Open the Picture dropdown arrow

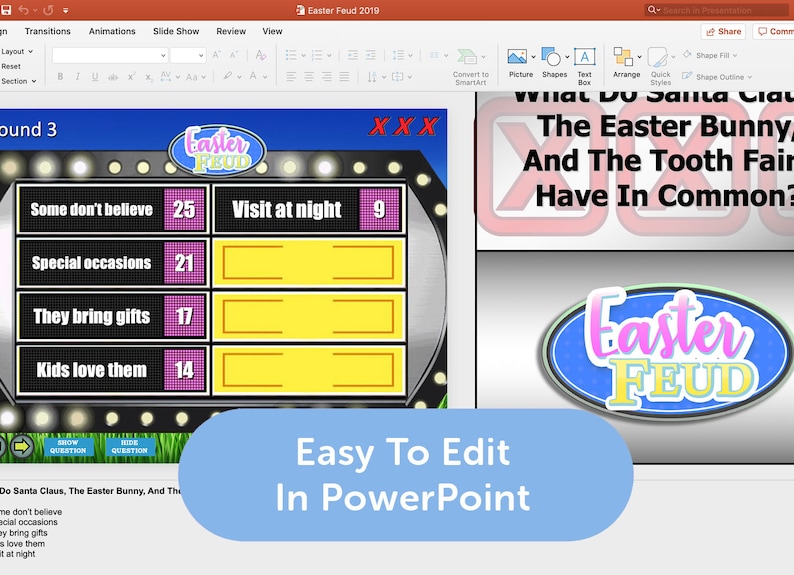point(533,57)
